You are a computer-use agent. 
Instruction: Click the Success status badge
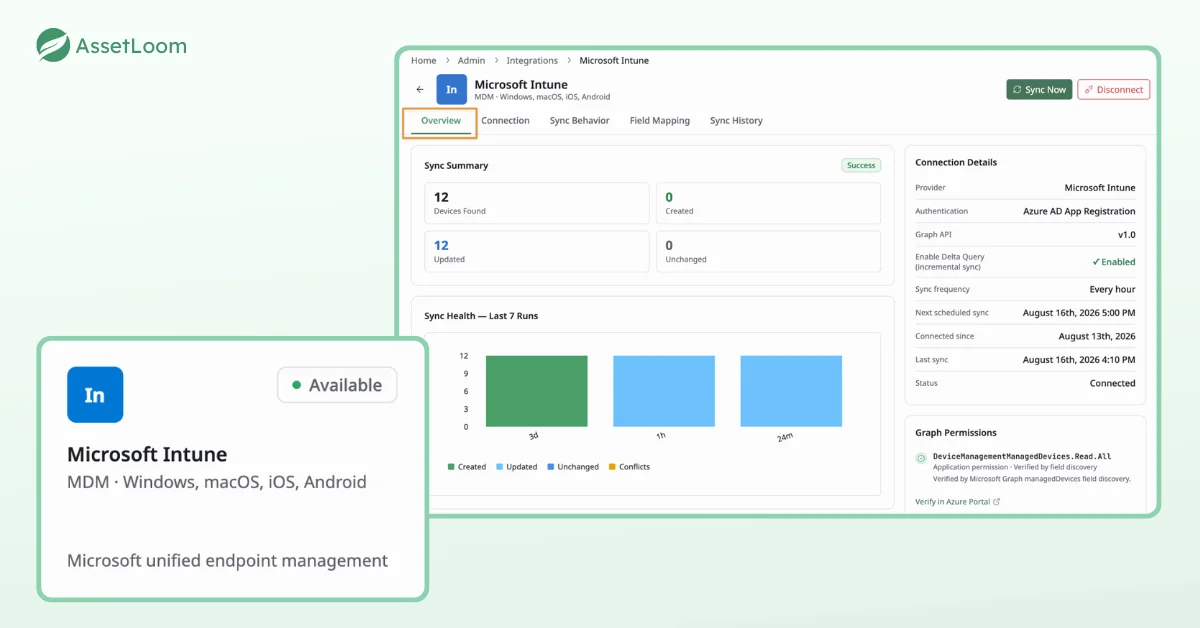pyautogui.click(x=861, y=165)
